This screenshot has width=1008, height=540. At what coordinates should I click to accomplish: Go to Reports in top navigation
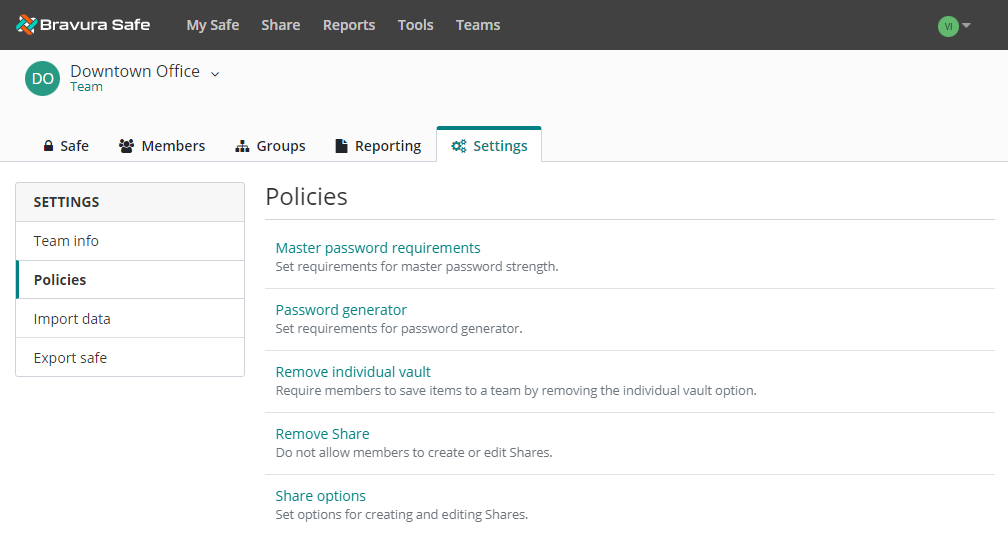pos(349,25)
